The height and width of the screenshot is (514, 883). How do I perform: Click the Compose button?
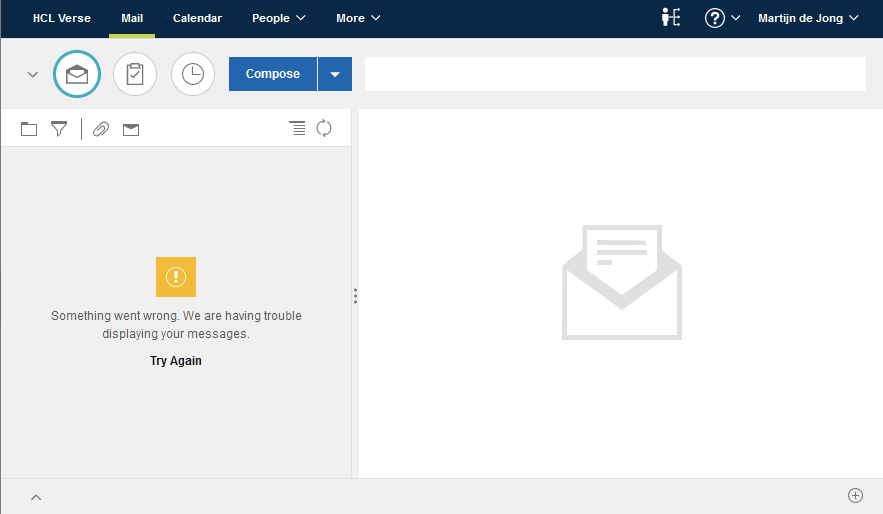click(x=273, y=74)
